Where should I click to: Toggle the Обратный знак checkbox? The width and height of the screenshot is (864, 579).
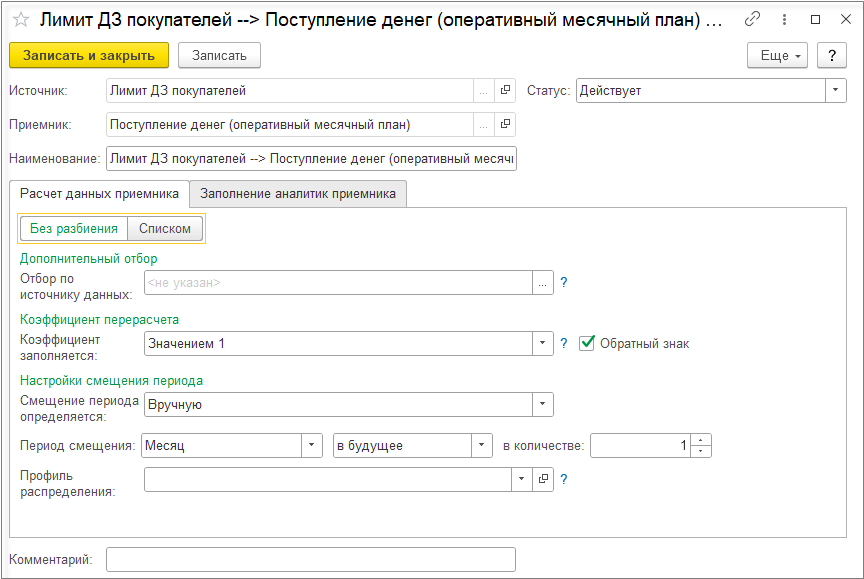(x=587, y=344)
